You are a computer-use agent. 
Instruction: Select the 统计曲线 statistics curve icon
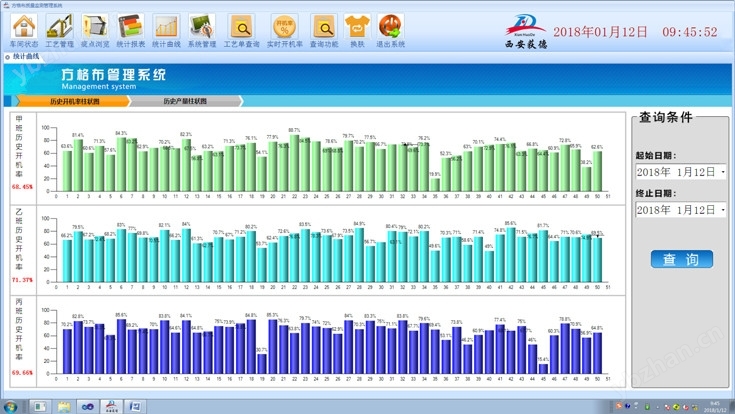[x=166, y=27]
